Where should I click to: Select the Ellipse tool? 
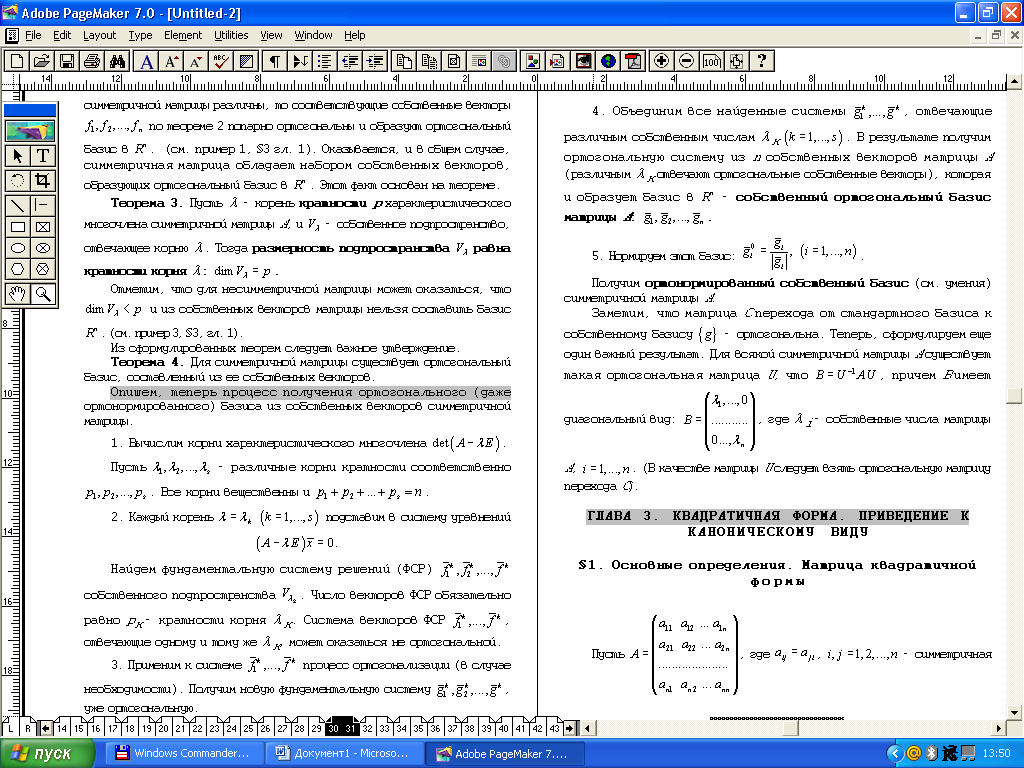[x=18, y=248]
